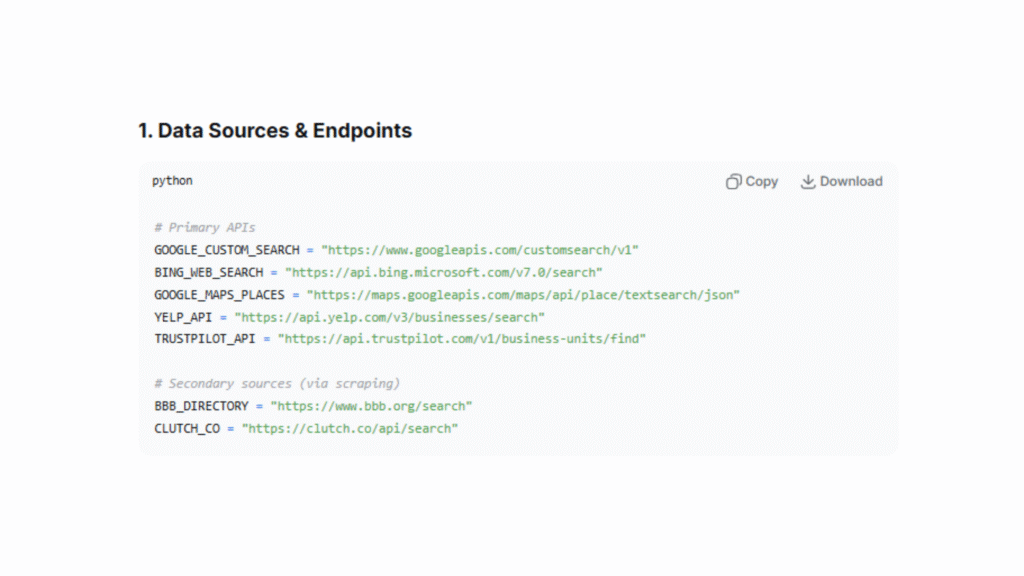Click the YELP_API variable name
Viewport: 1024px width, 576px height.
(x=182, y=317)
